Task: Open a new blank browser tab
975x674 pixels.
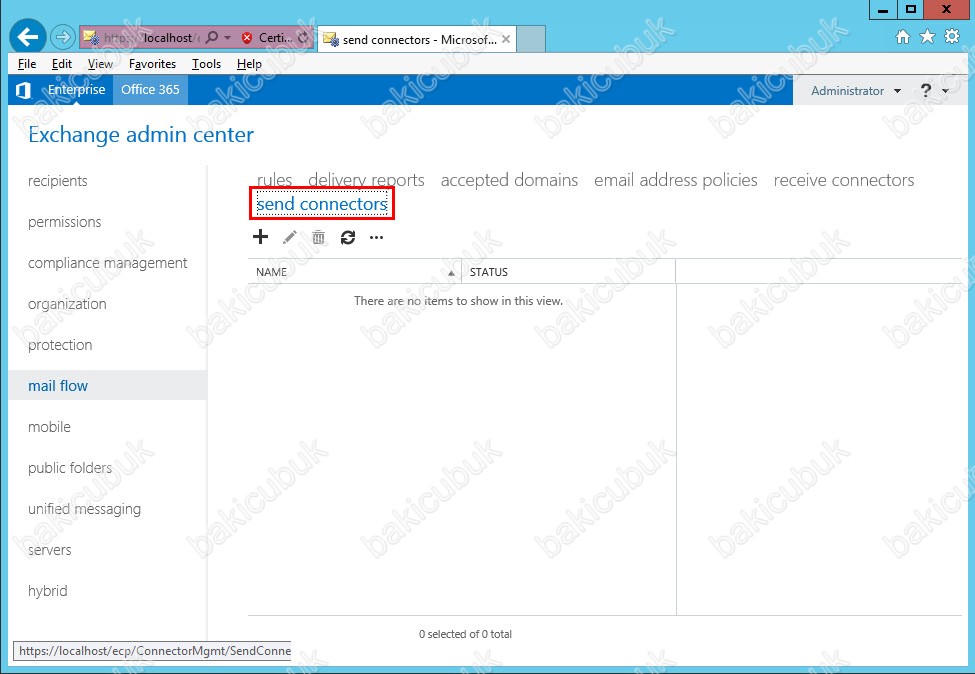Action: click(x=531, y=39)
